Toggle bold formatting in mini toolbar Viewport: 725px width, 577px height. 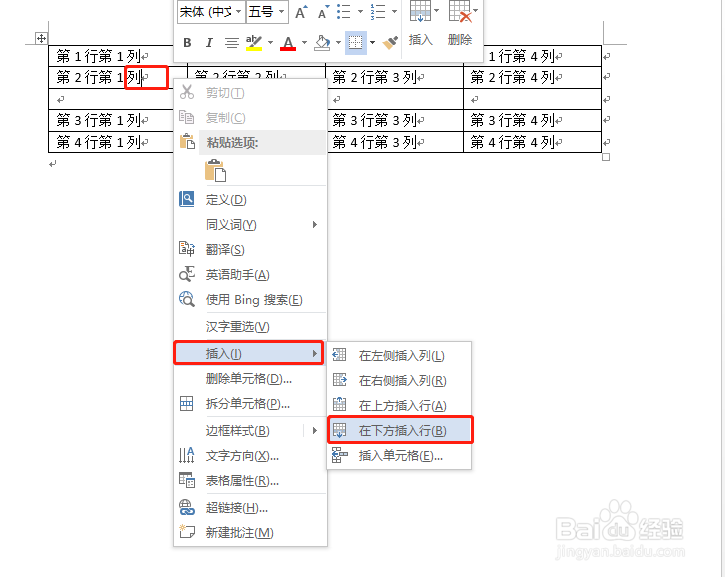187,43
